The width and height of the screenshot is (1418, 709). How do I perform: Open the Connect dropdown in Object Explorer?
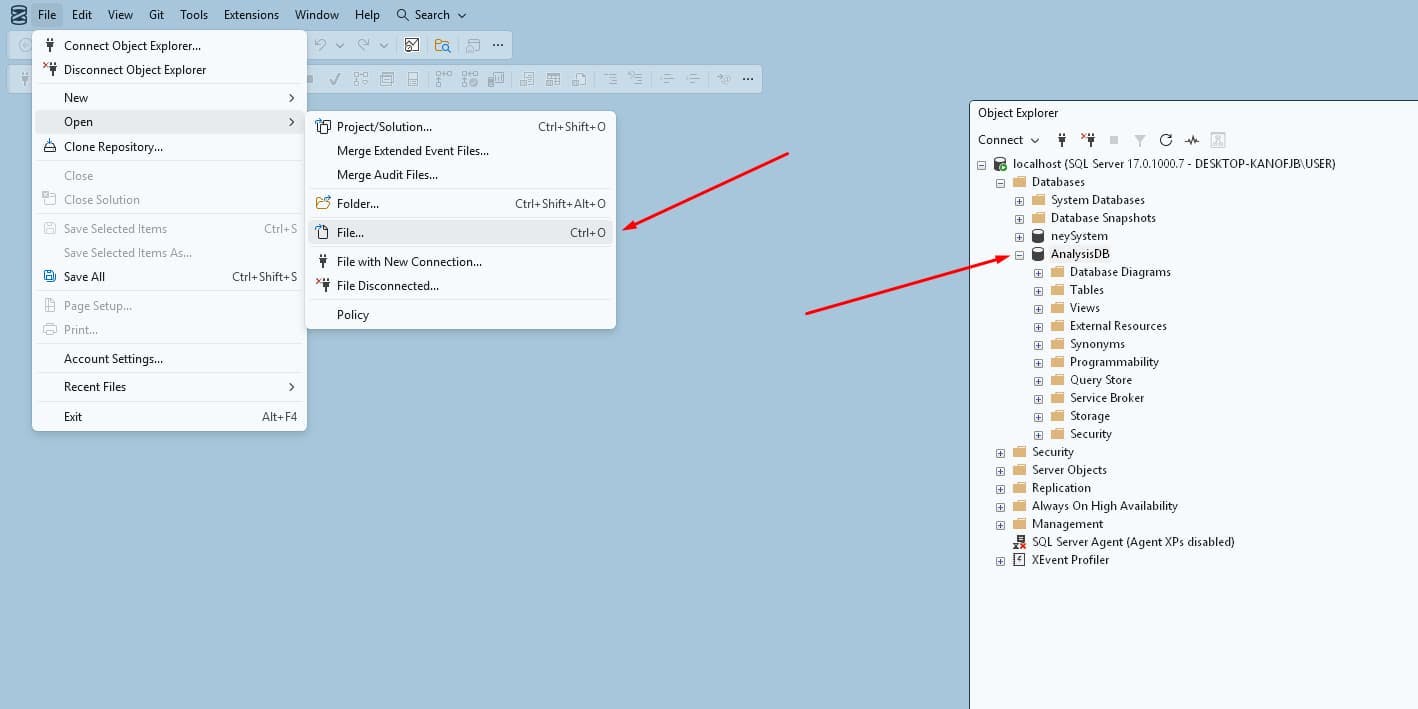[x=1035, y=140]
